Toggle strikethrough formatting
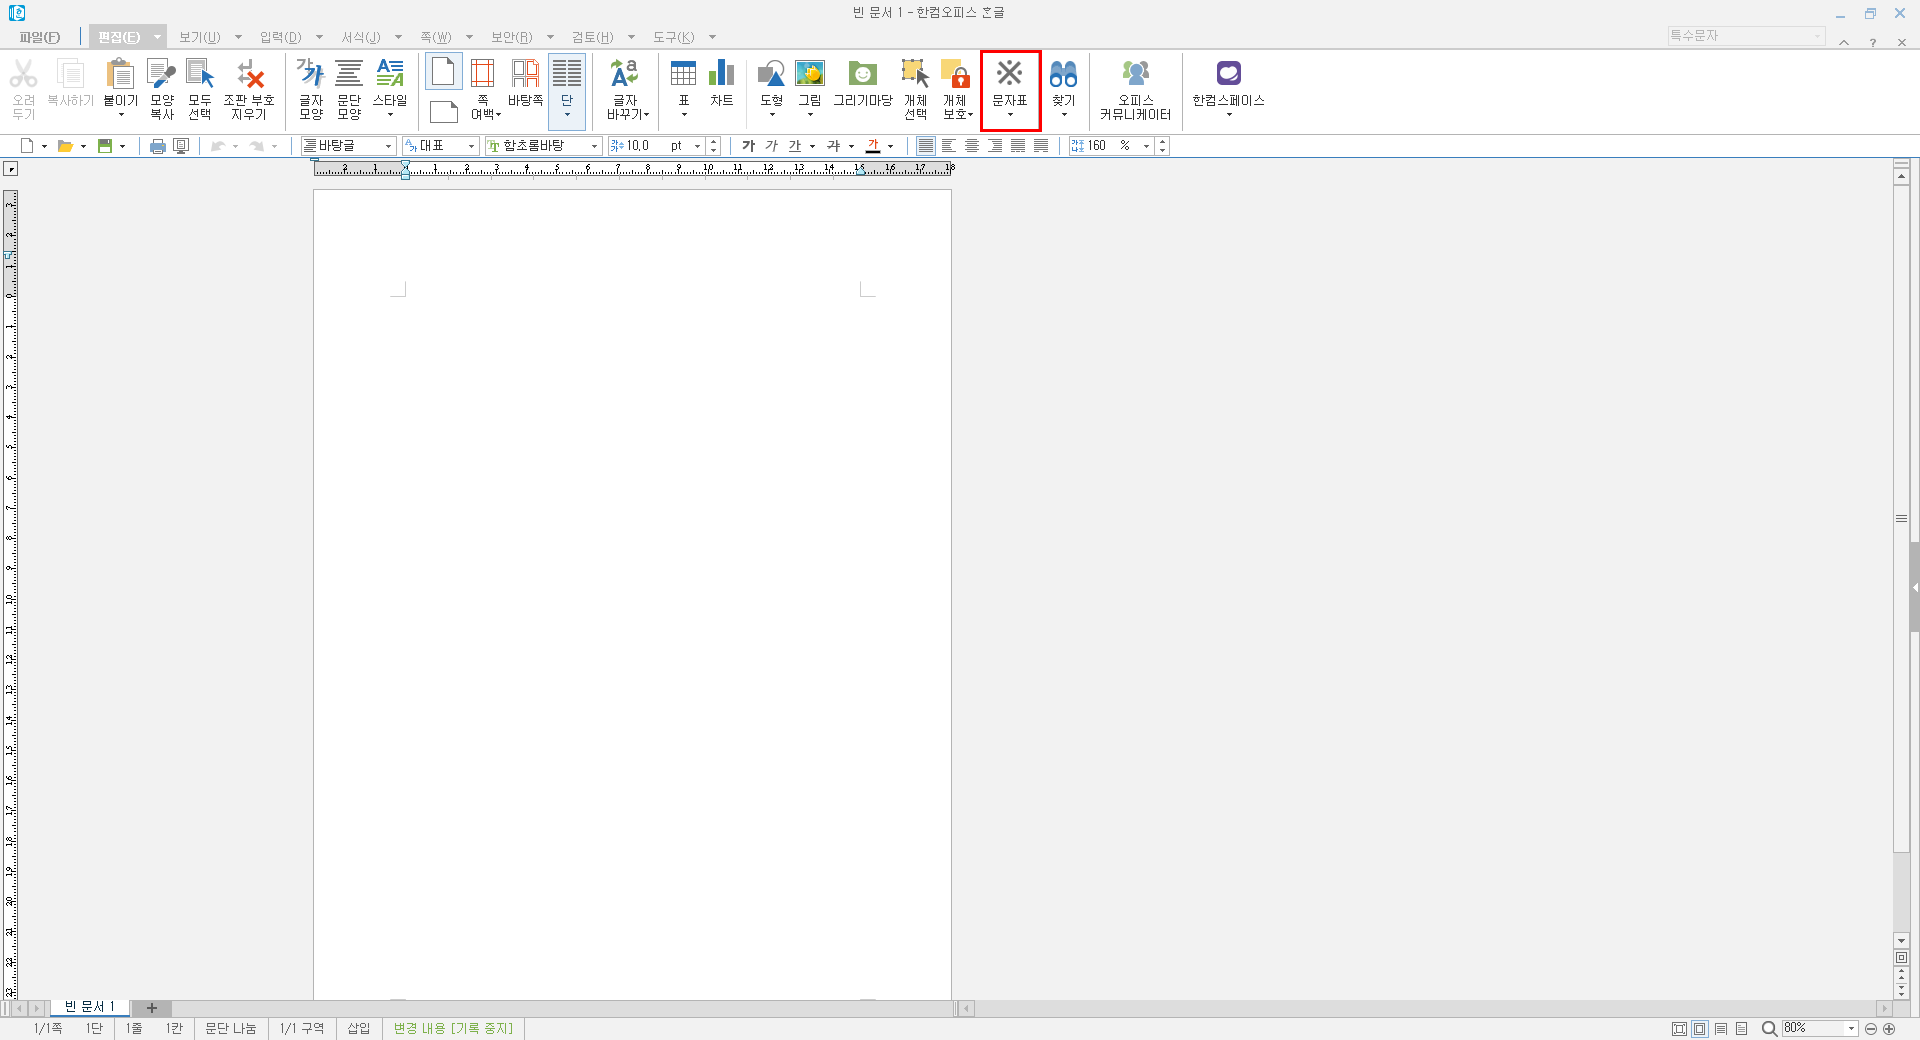Screen dimensions: 1920x1040 [x=833, y=146]
